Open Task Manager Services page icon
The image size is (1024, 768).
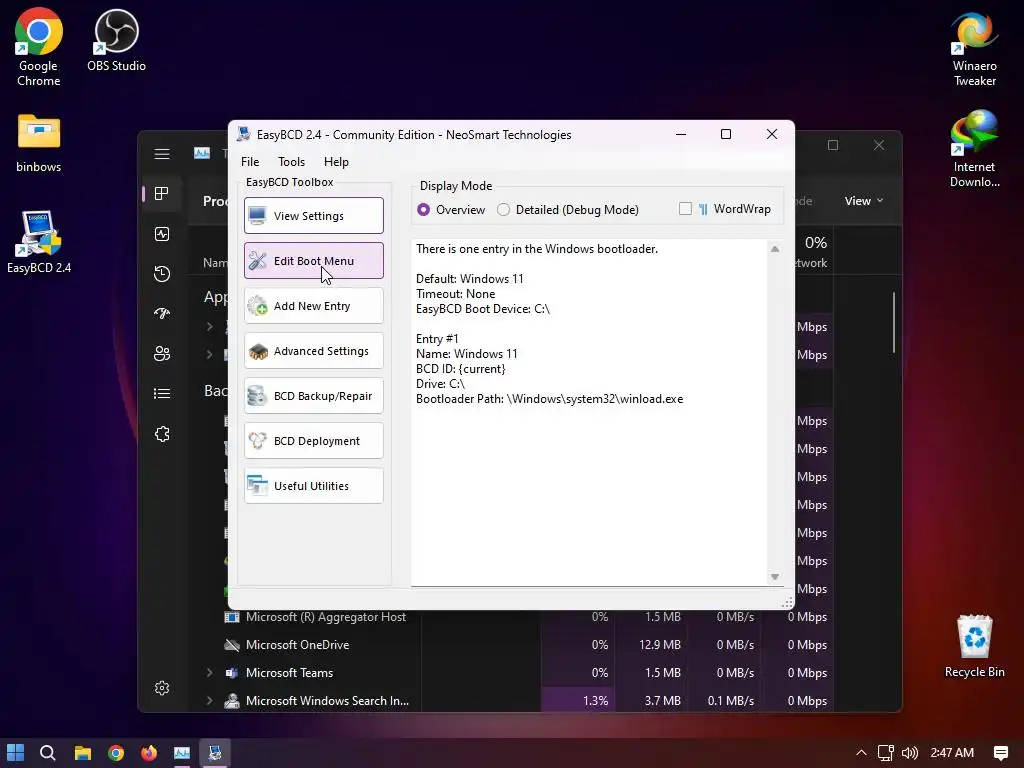point(162,434)
